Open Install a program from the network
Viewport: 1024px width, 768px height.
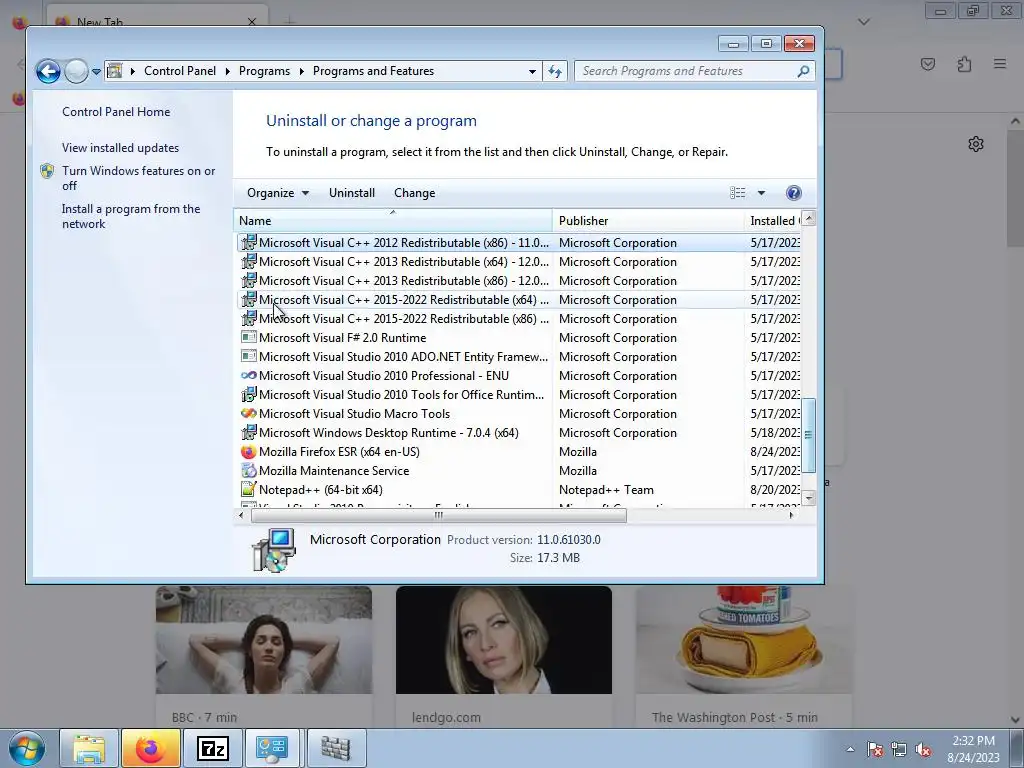click(x=131, y=216)
